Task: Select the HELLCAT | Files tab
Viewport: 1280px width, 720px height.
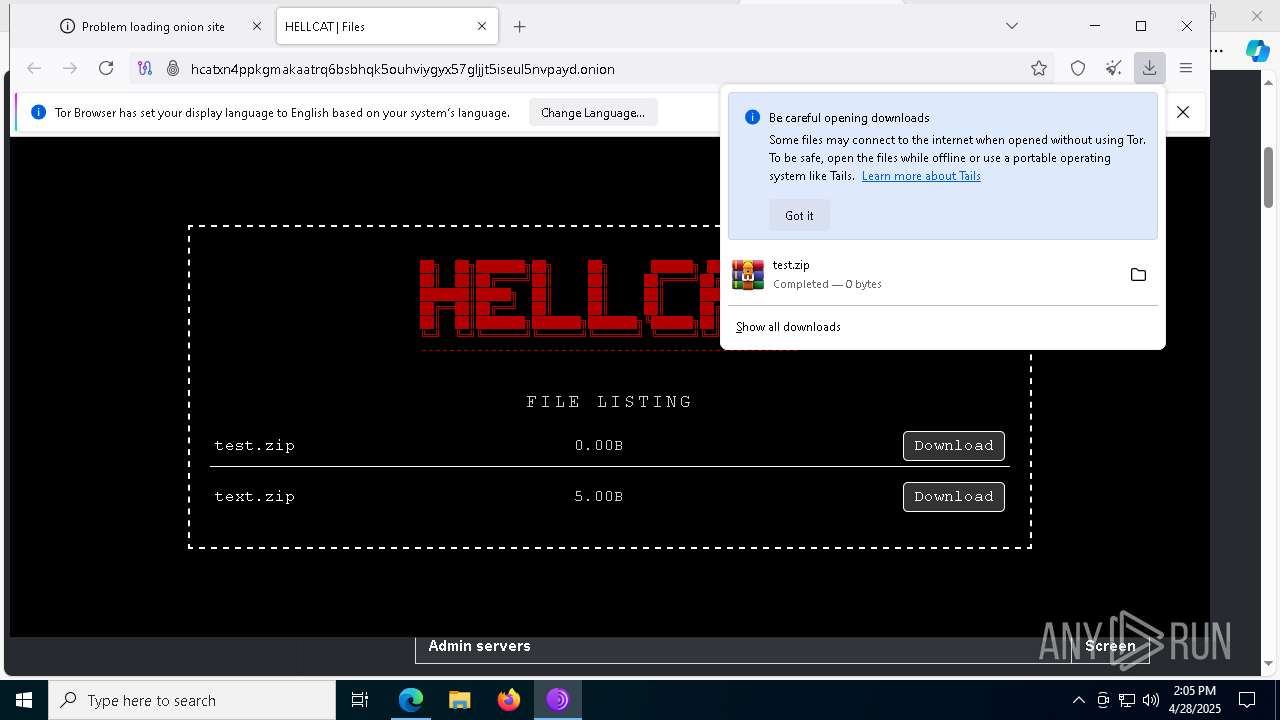Action: click(387, 27)
